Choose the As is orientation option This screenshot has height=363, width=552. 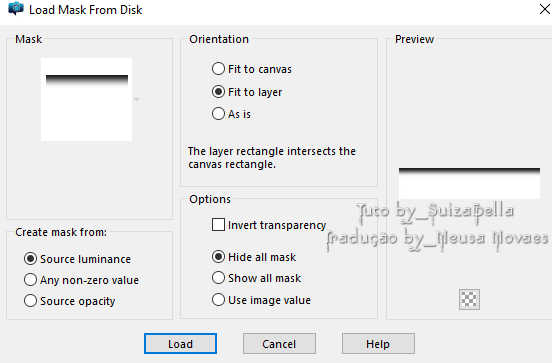[x=218, y=114]
